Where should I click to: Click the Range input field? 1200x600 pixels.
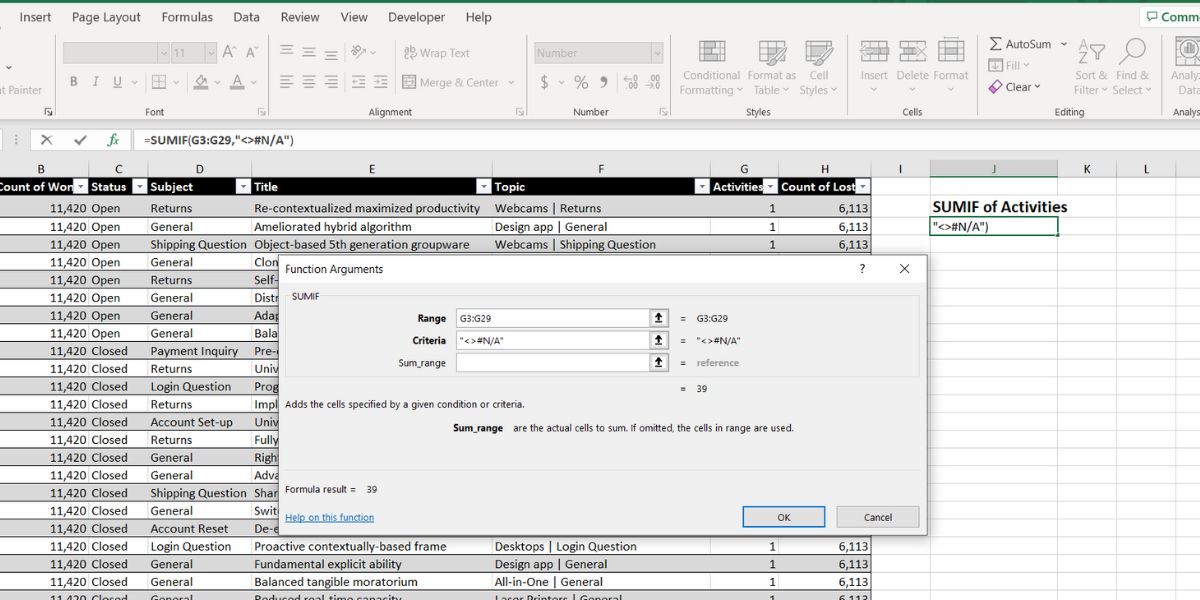(552, 318)
